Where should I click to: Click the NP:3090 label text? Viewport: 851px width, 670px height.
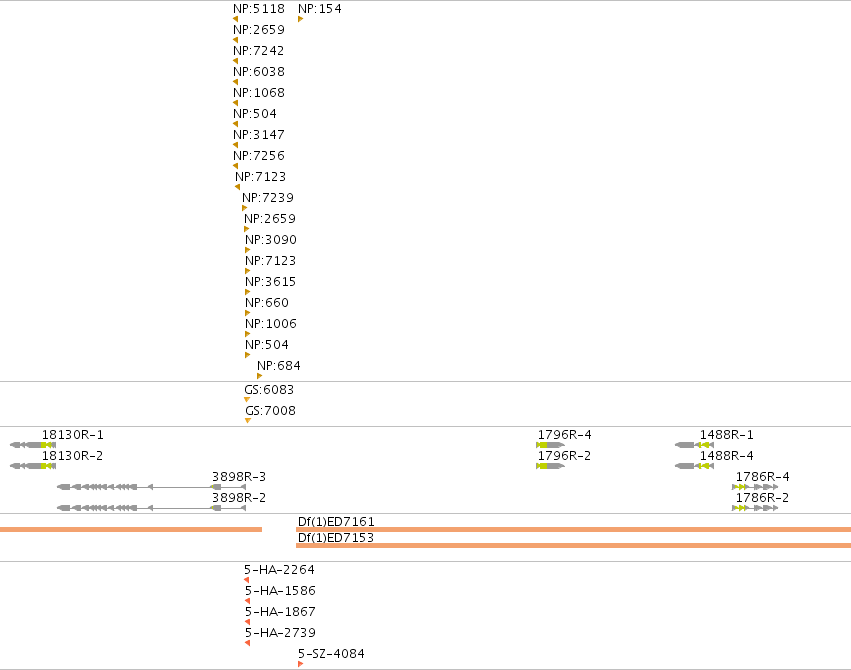pyautogui.click(x=271, y=240)
